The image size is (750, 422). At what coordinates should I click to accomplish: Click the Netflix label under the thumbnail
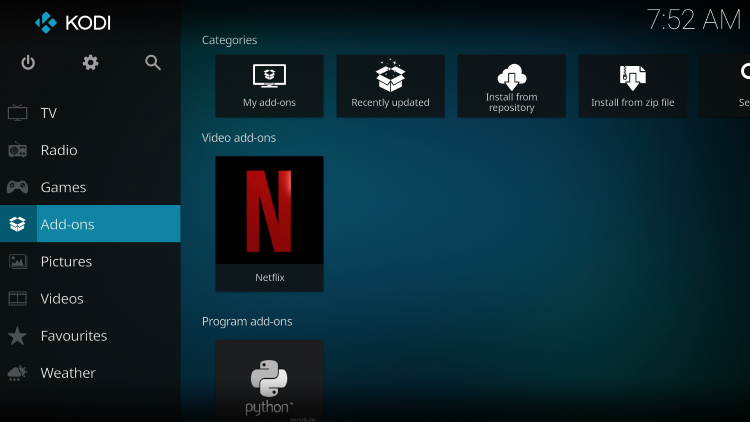pyautogui.click(x=270, y=278)
